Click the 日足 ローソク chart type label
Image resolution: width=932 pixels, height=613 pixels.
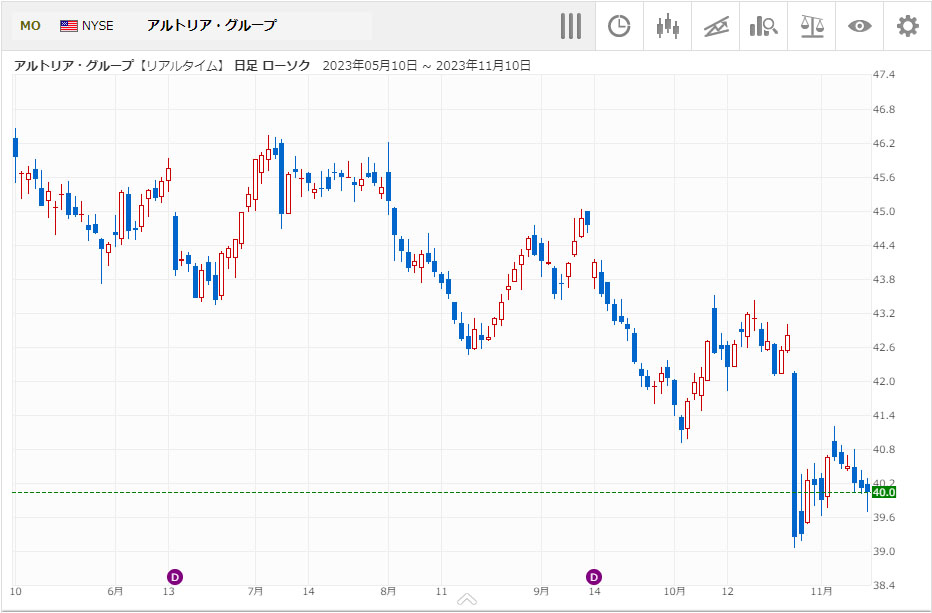(271, 66)
